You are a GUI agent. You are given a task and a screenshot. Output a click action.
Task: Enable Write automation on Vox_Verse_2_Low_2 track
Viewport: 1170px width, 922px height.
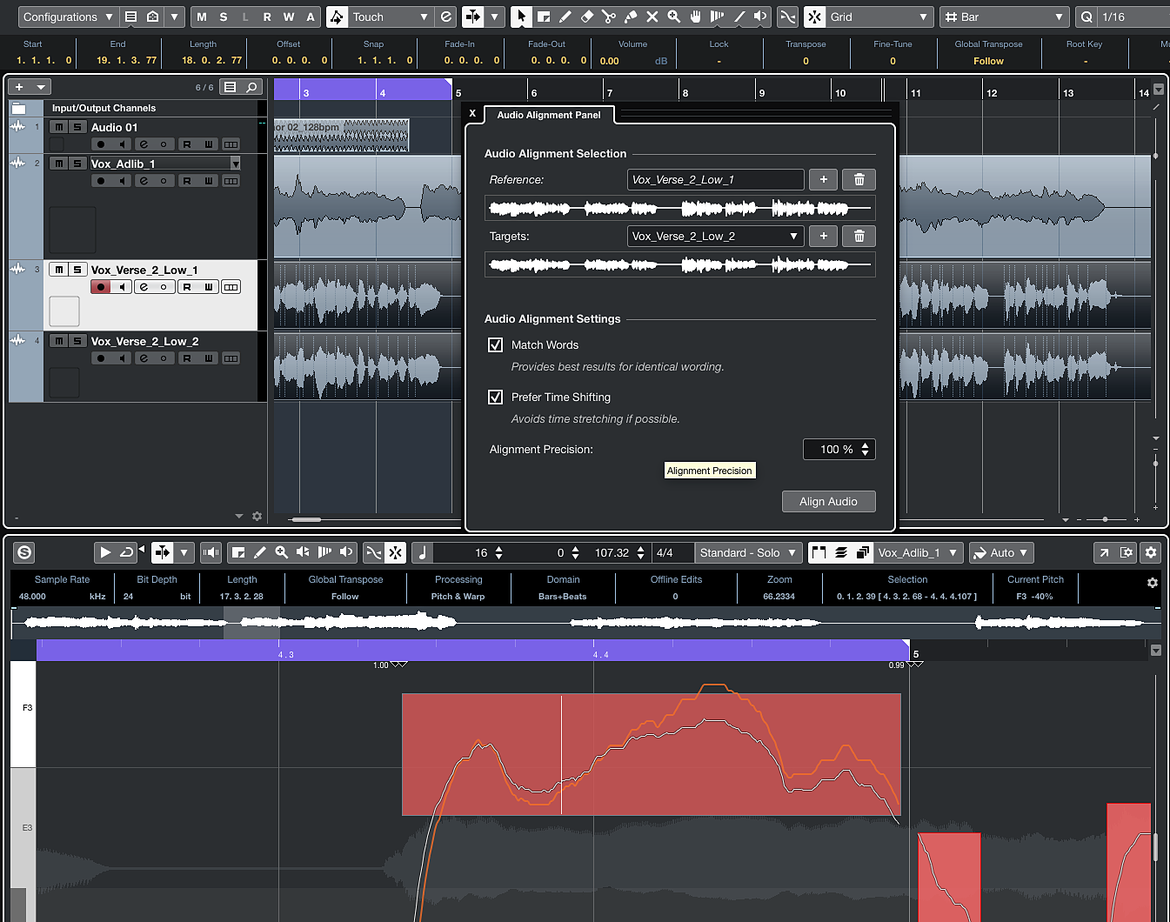(208, 359)
